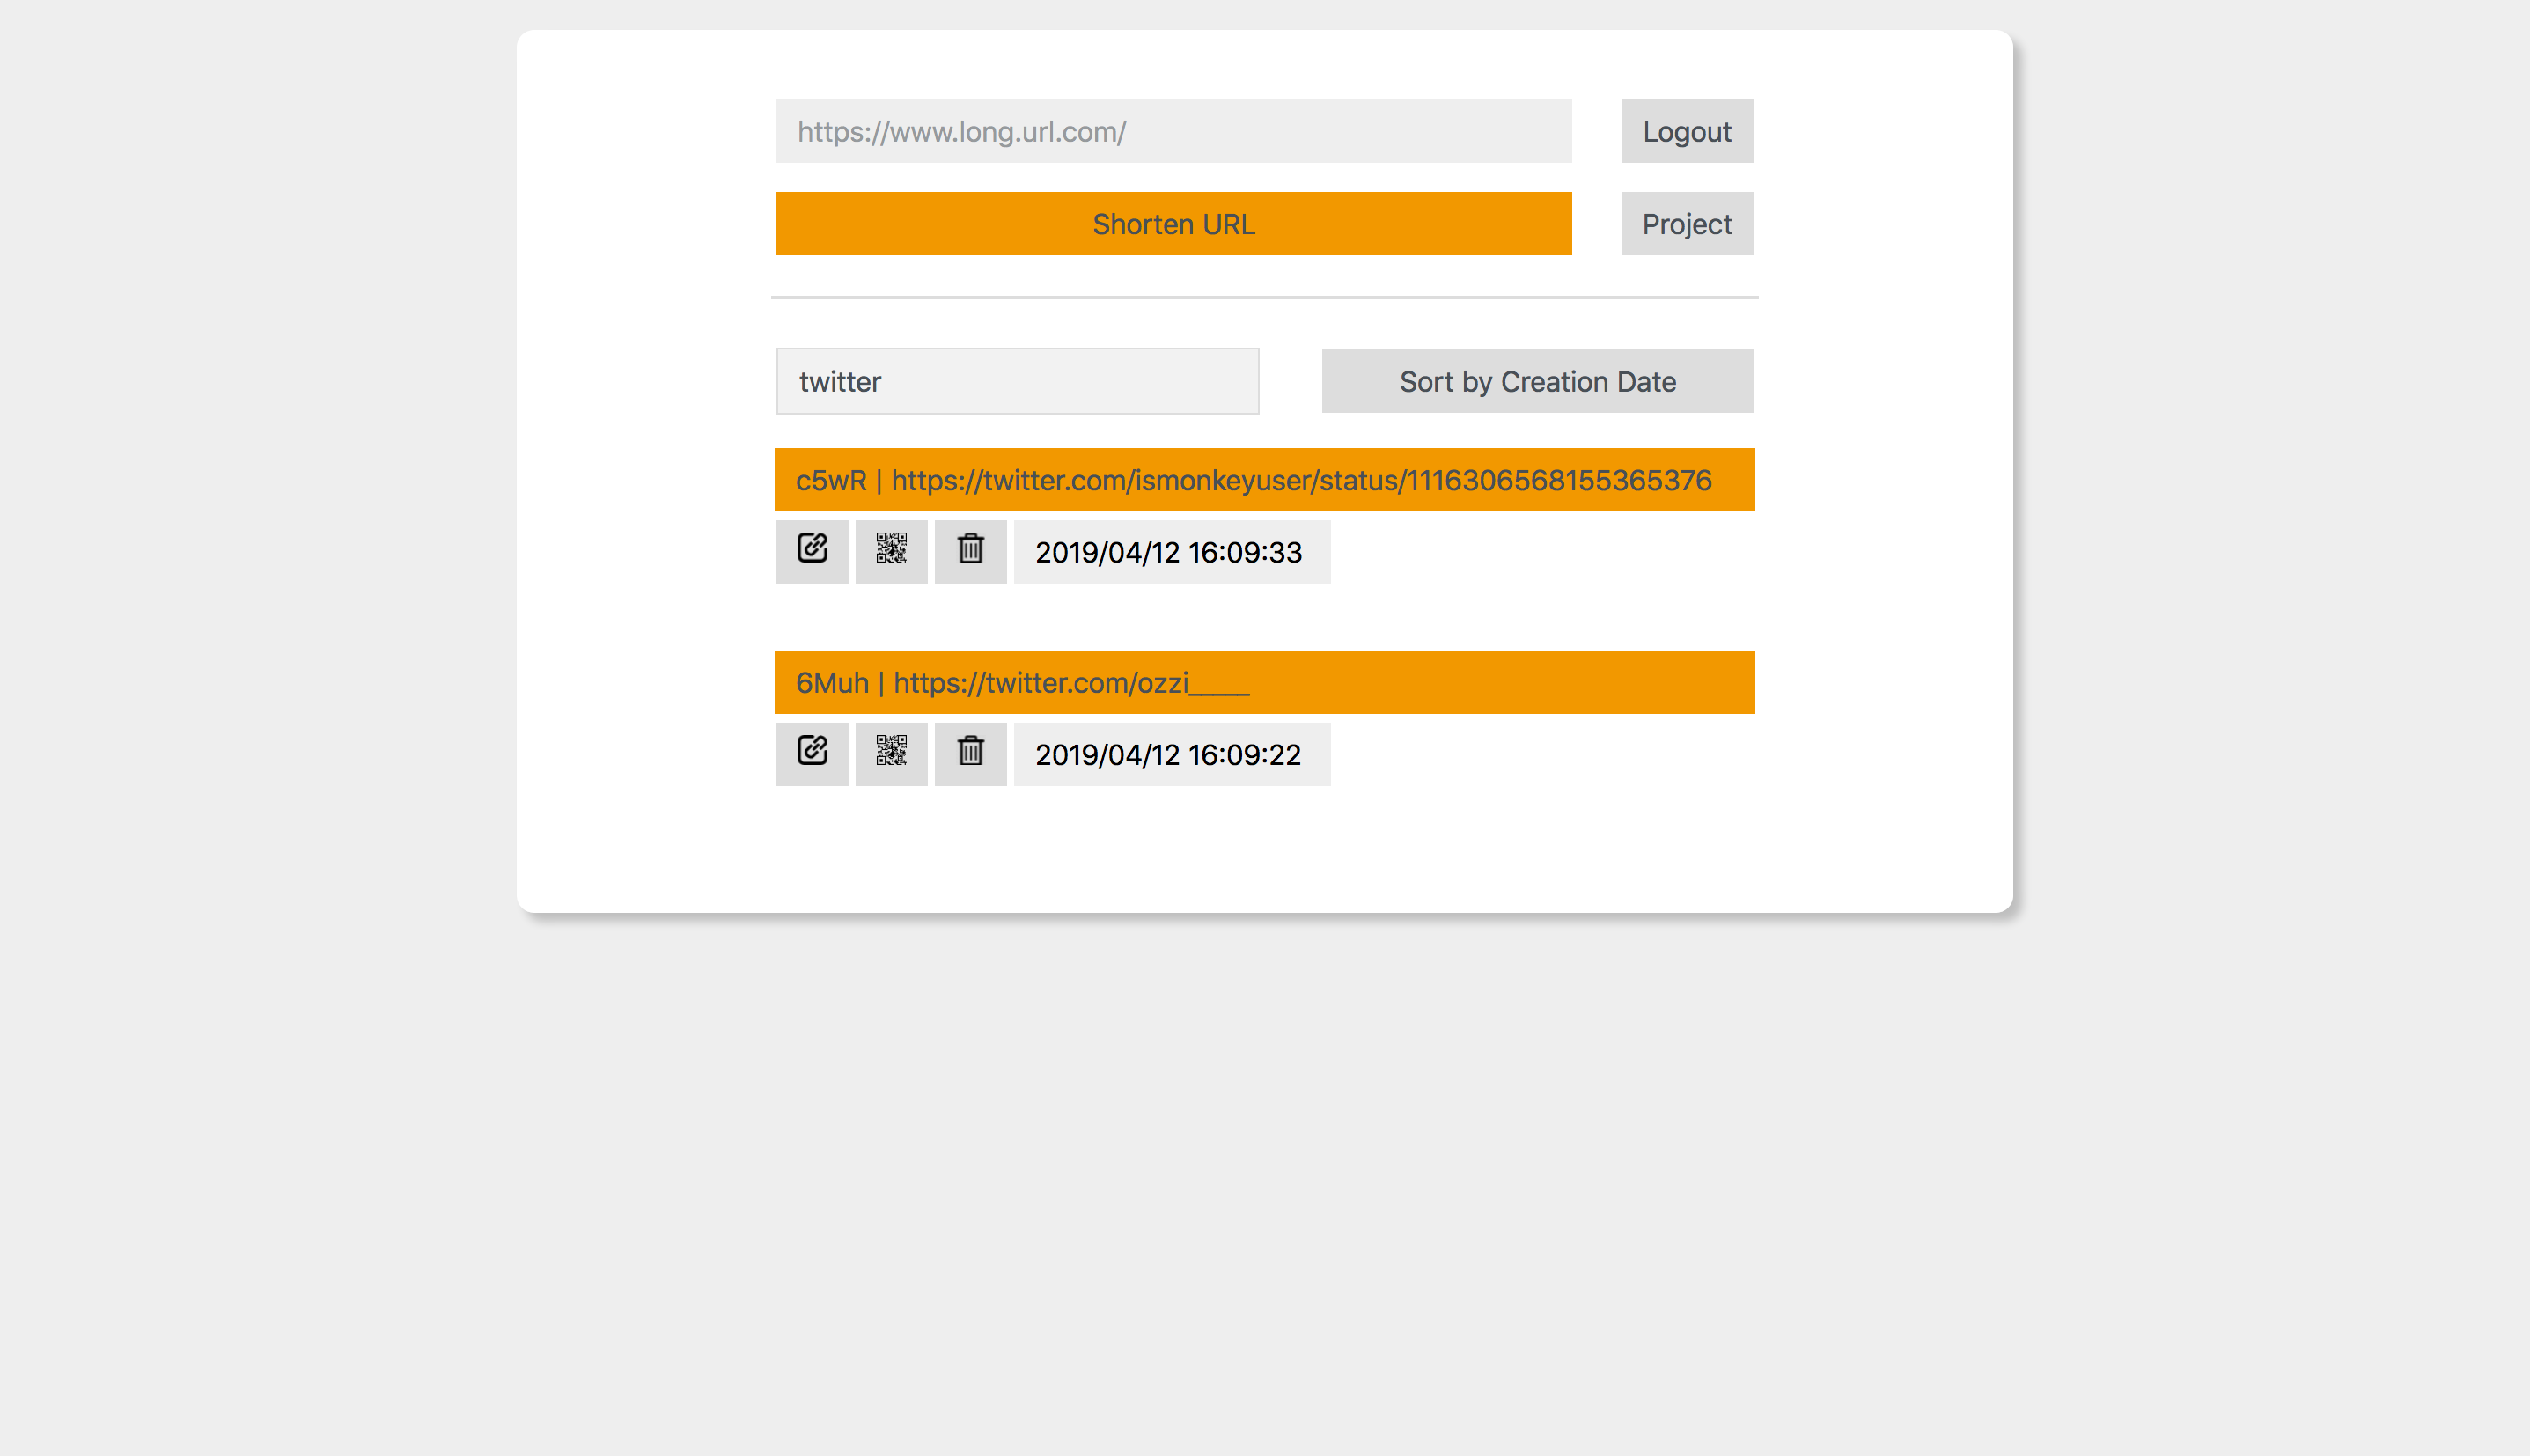Click the target/analytics icon for 6Muh
The width and height of the screenshot is (2530, 1456).
[812, 754]
